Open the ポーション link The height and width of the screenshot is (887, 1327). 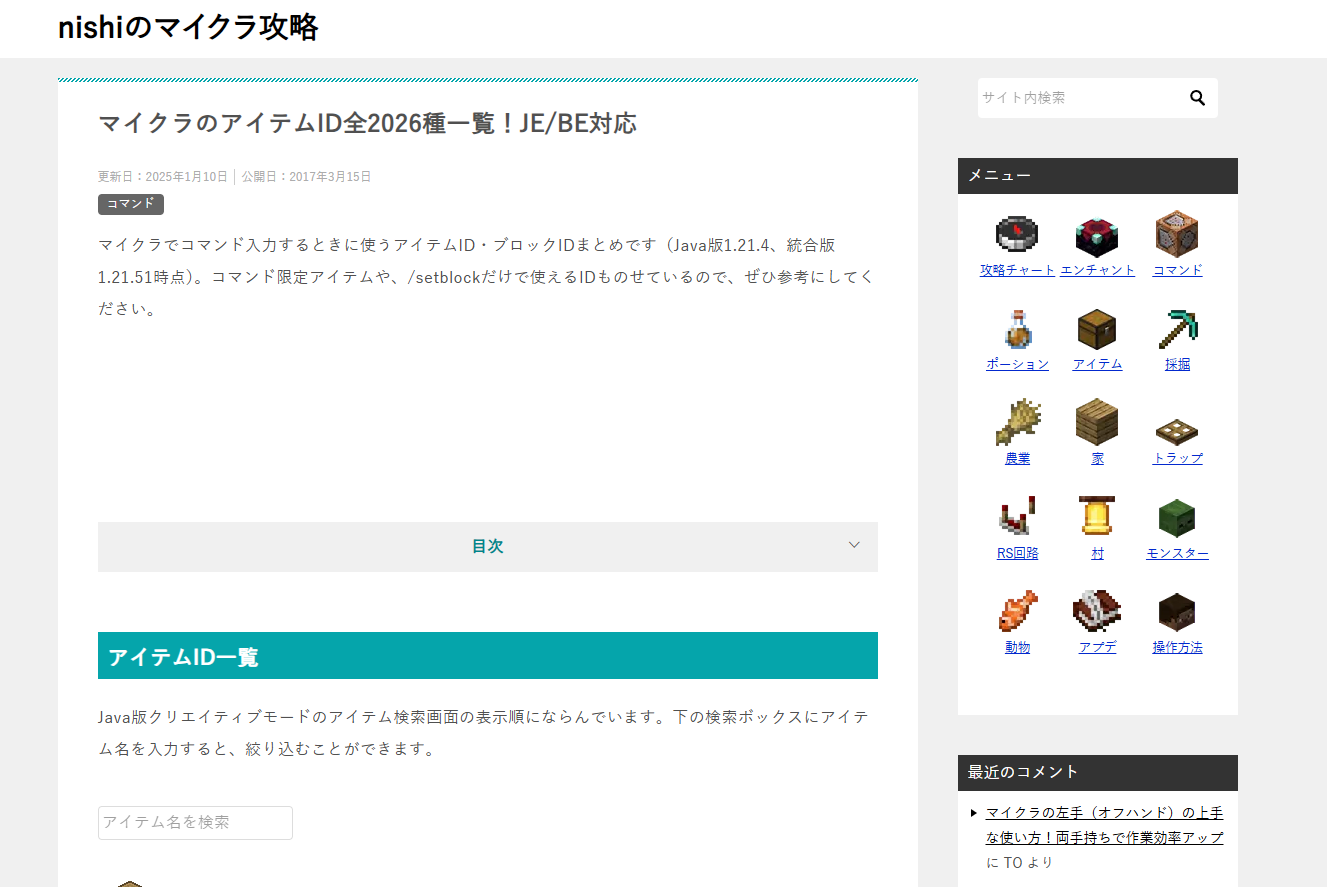1017,364
